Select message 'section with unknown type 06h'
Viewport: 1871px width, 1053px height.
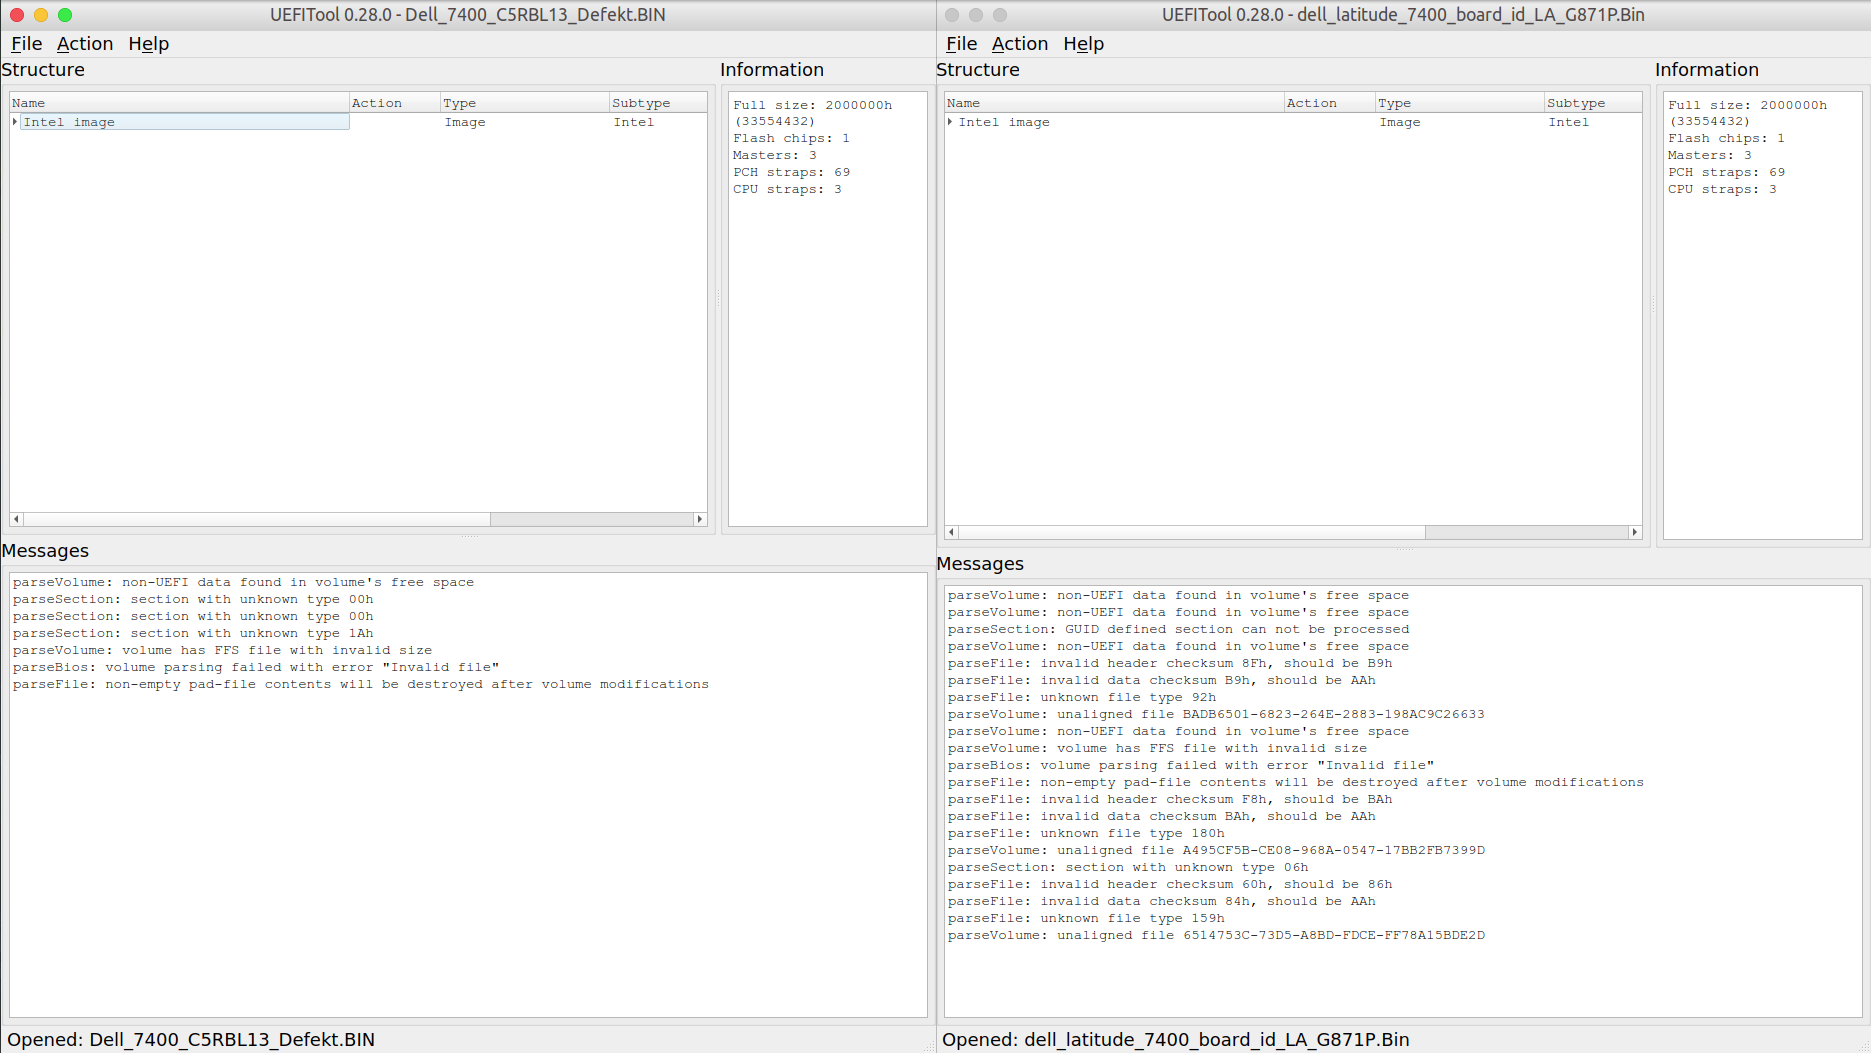click(x=1128, y=867)
